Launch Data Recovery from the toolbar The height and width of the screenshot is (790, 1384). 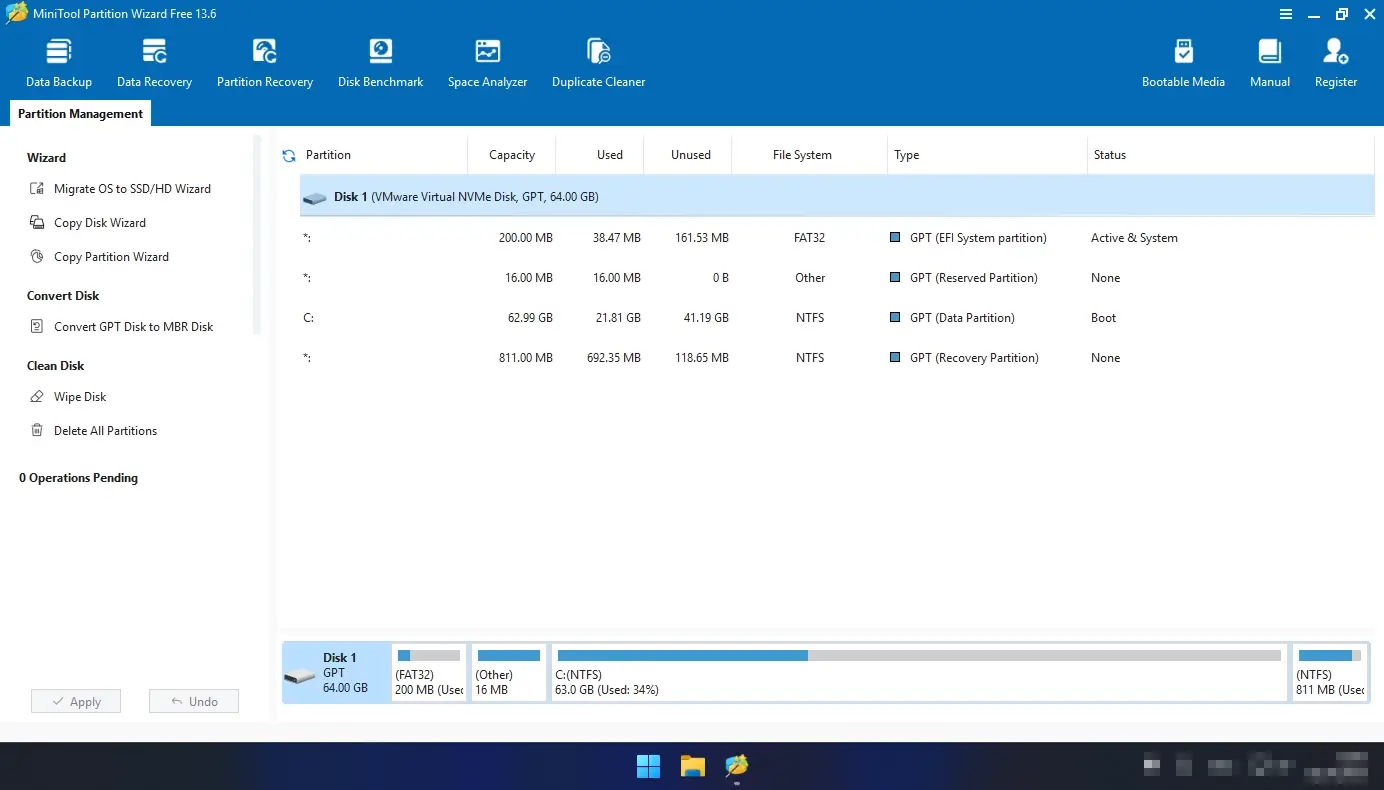pos(154,63)
